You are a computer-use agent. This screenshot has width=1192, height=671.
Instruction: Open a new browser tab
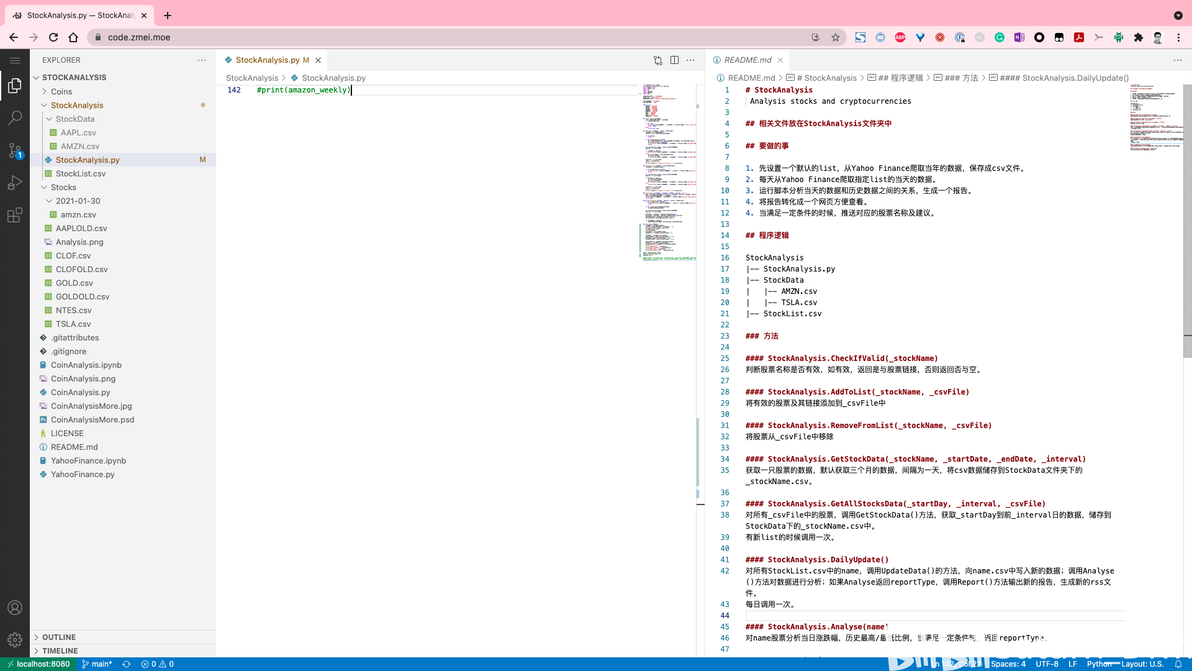click(167, 15)
